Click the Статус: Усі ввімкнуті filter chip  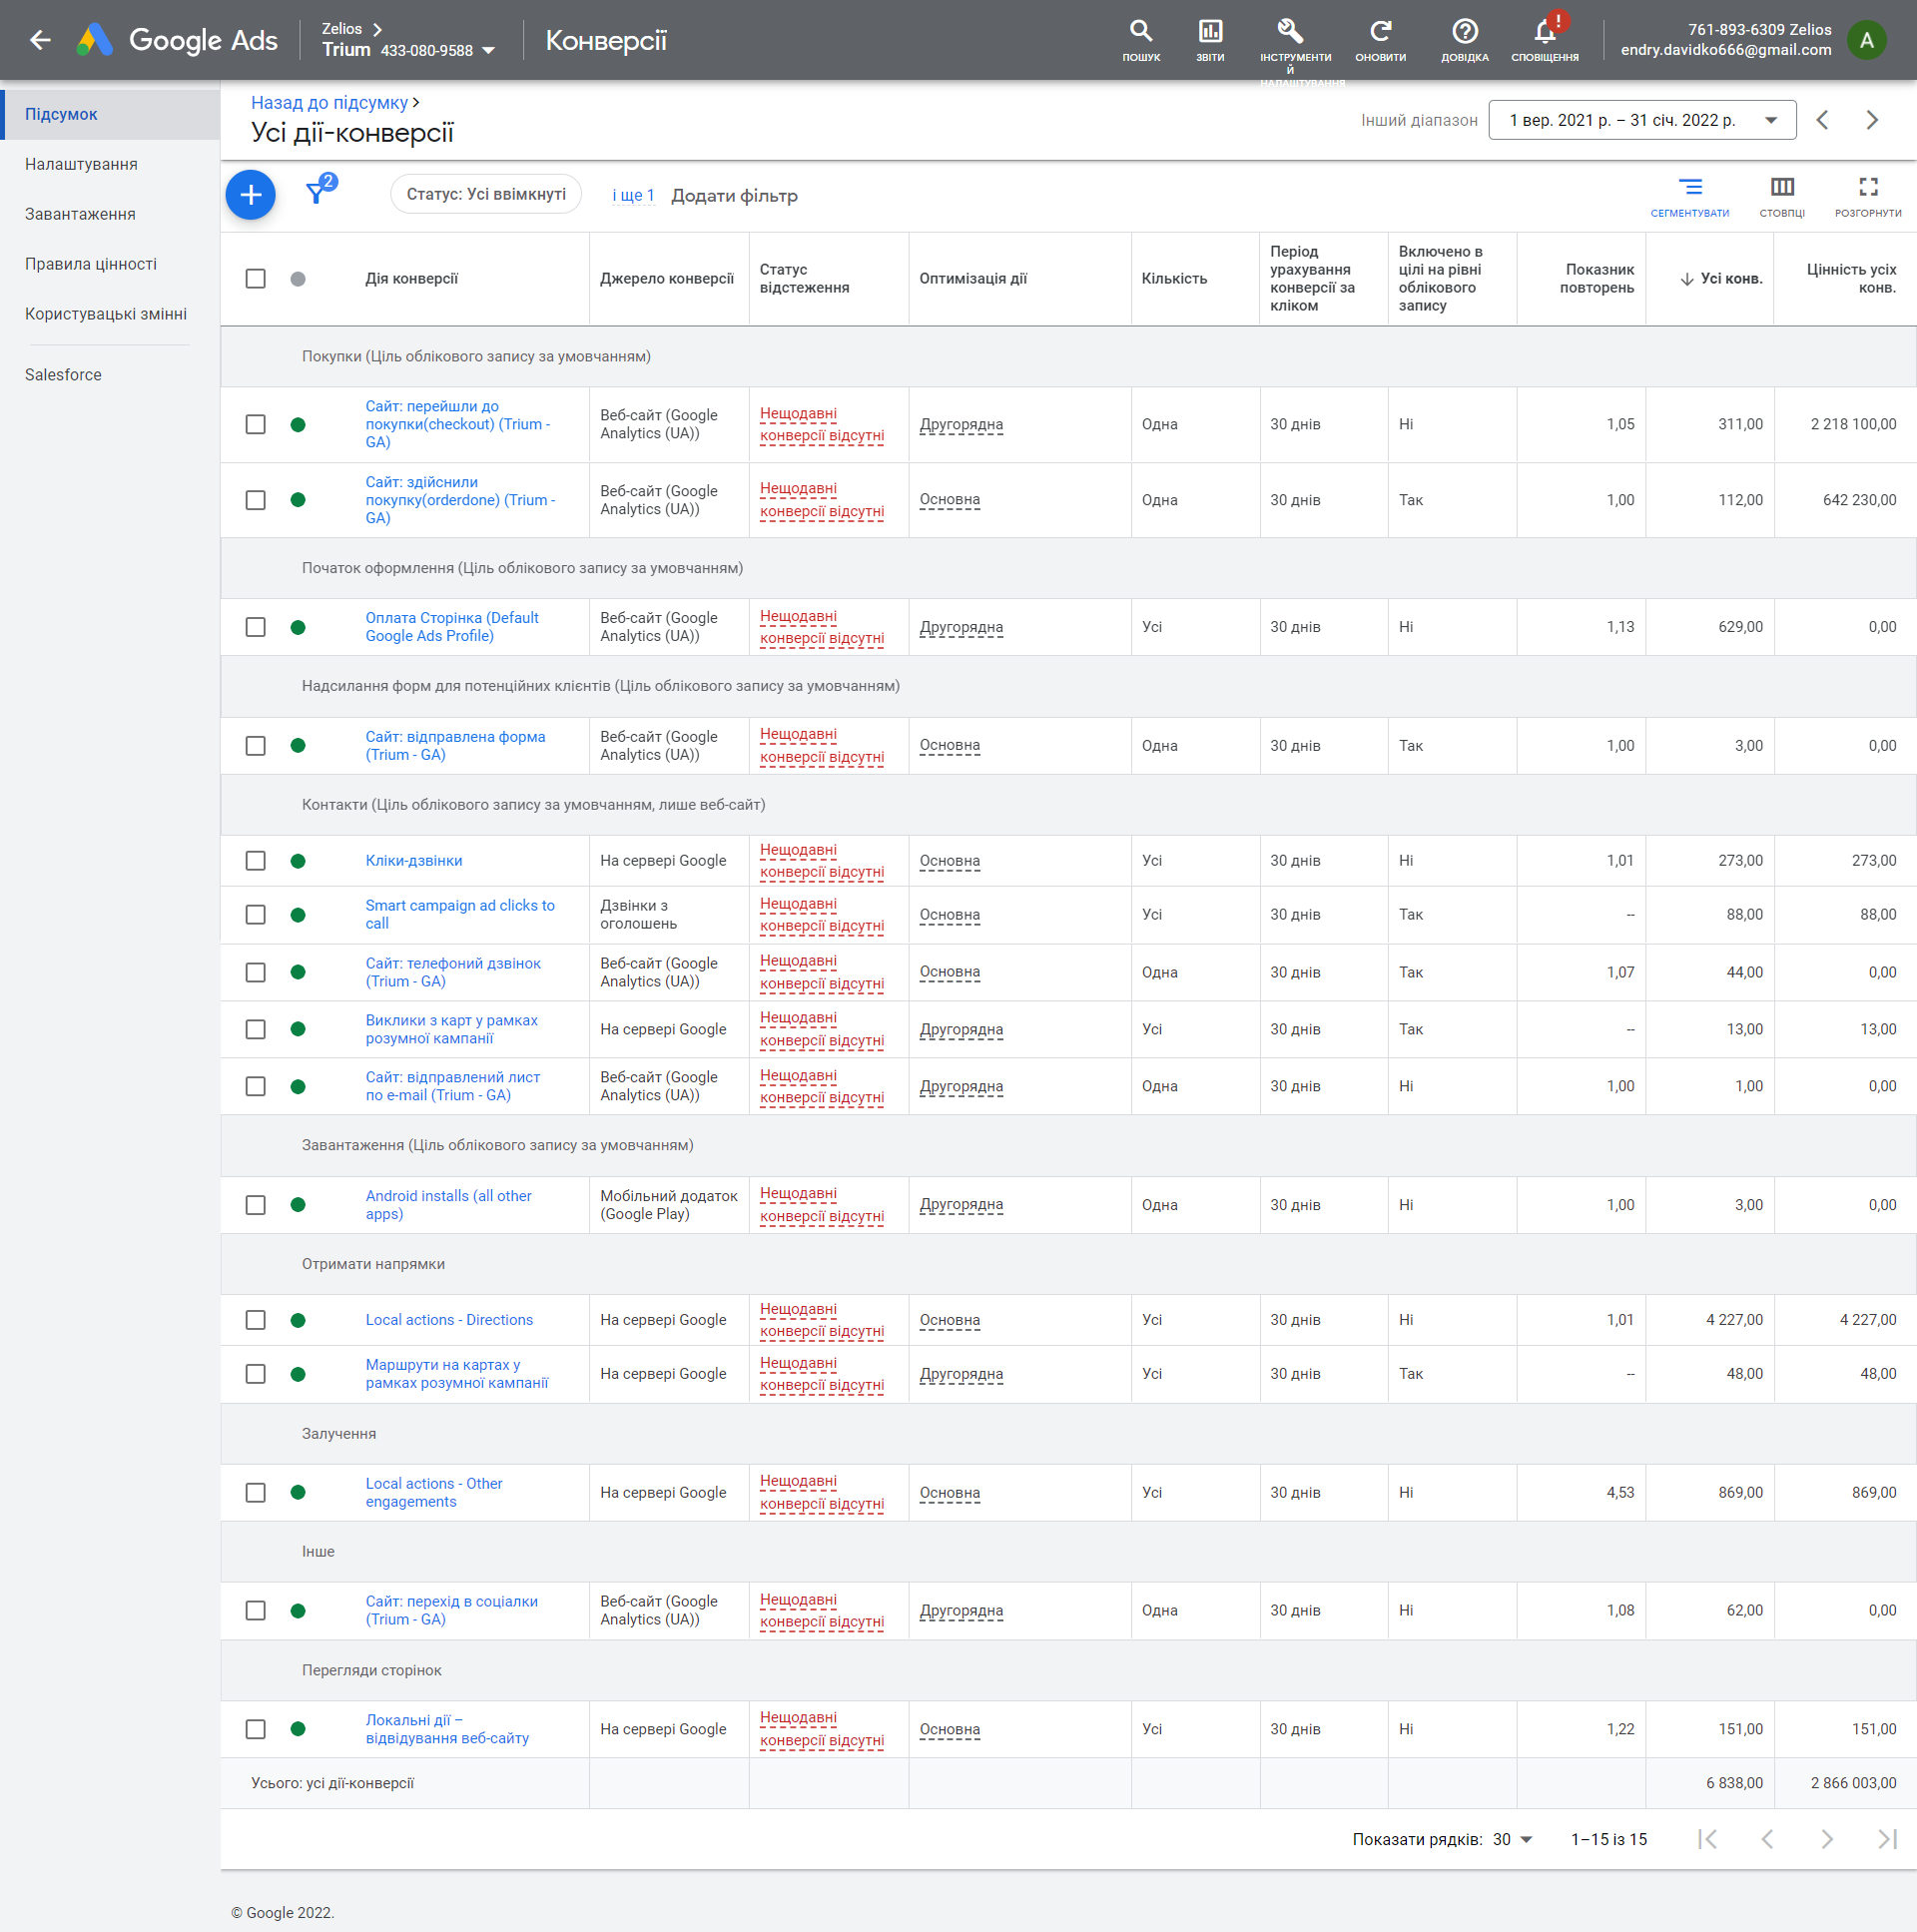click(486, 194)
